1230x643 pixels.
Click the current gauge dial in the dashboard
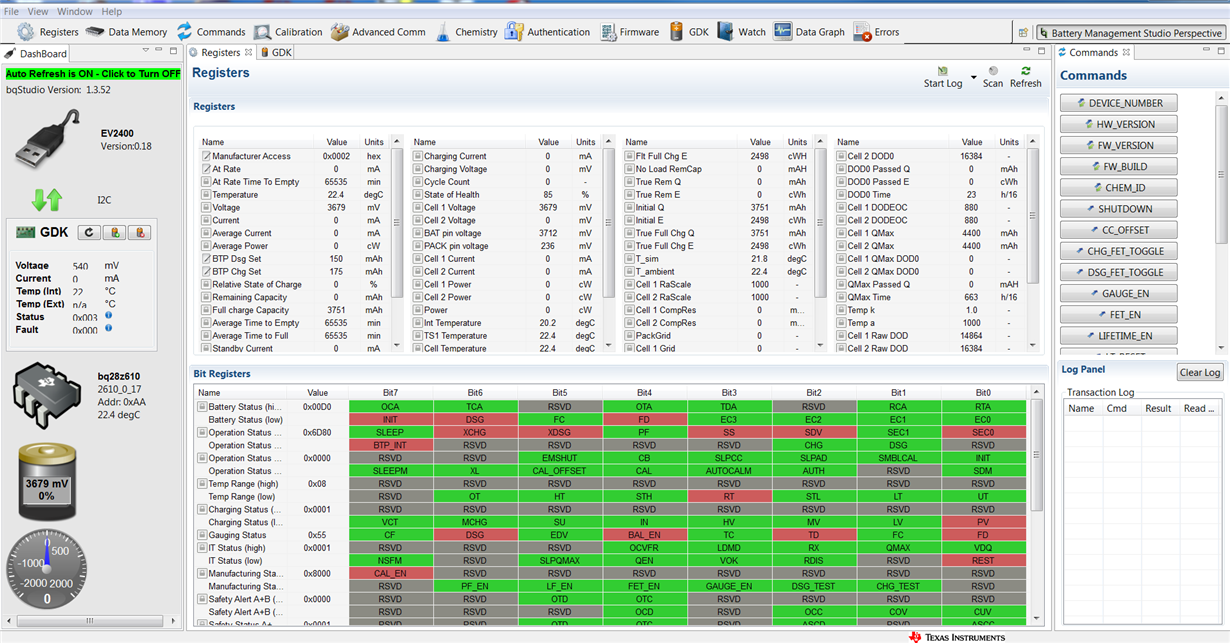click(x=46, y=567)
